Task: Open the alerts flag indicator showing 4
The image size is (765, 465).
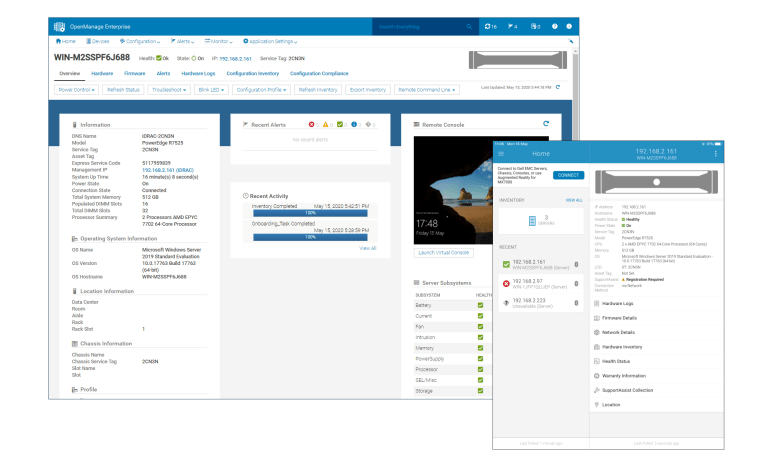Action: (512, 27)
